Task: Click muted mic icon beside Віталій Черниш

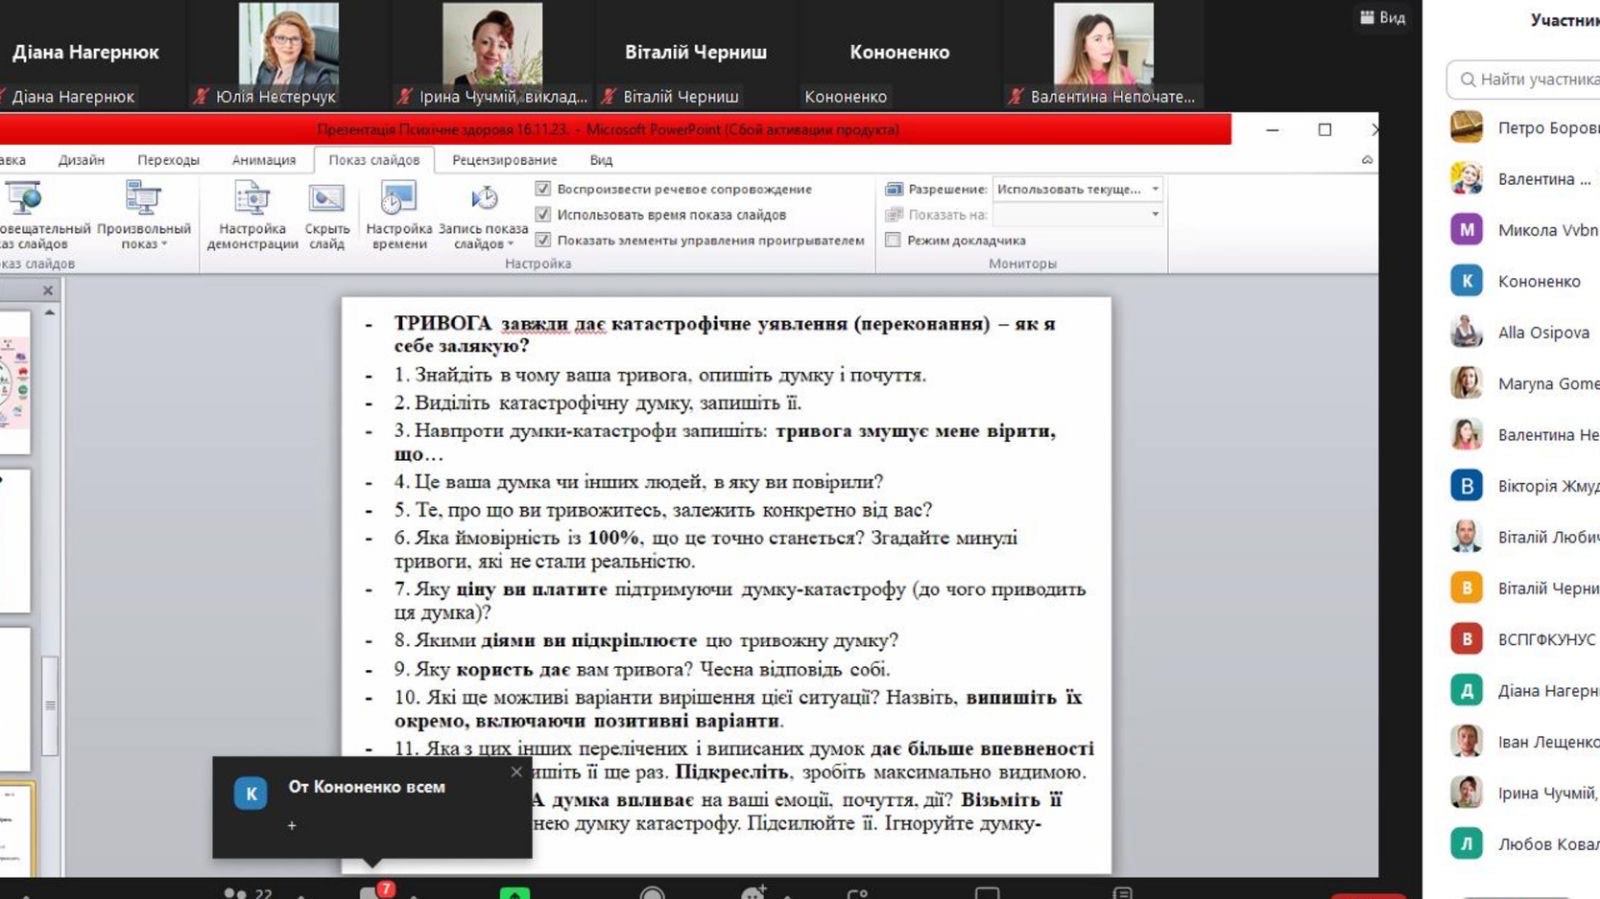Action: pos(608,96)
